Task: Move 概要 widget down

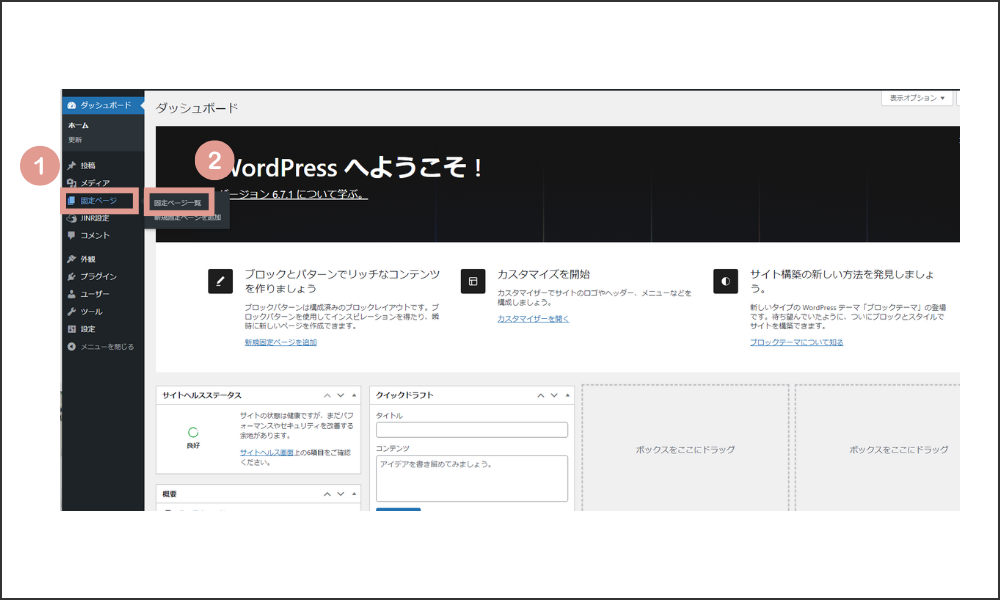Action: (x=341, y=494)
